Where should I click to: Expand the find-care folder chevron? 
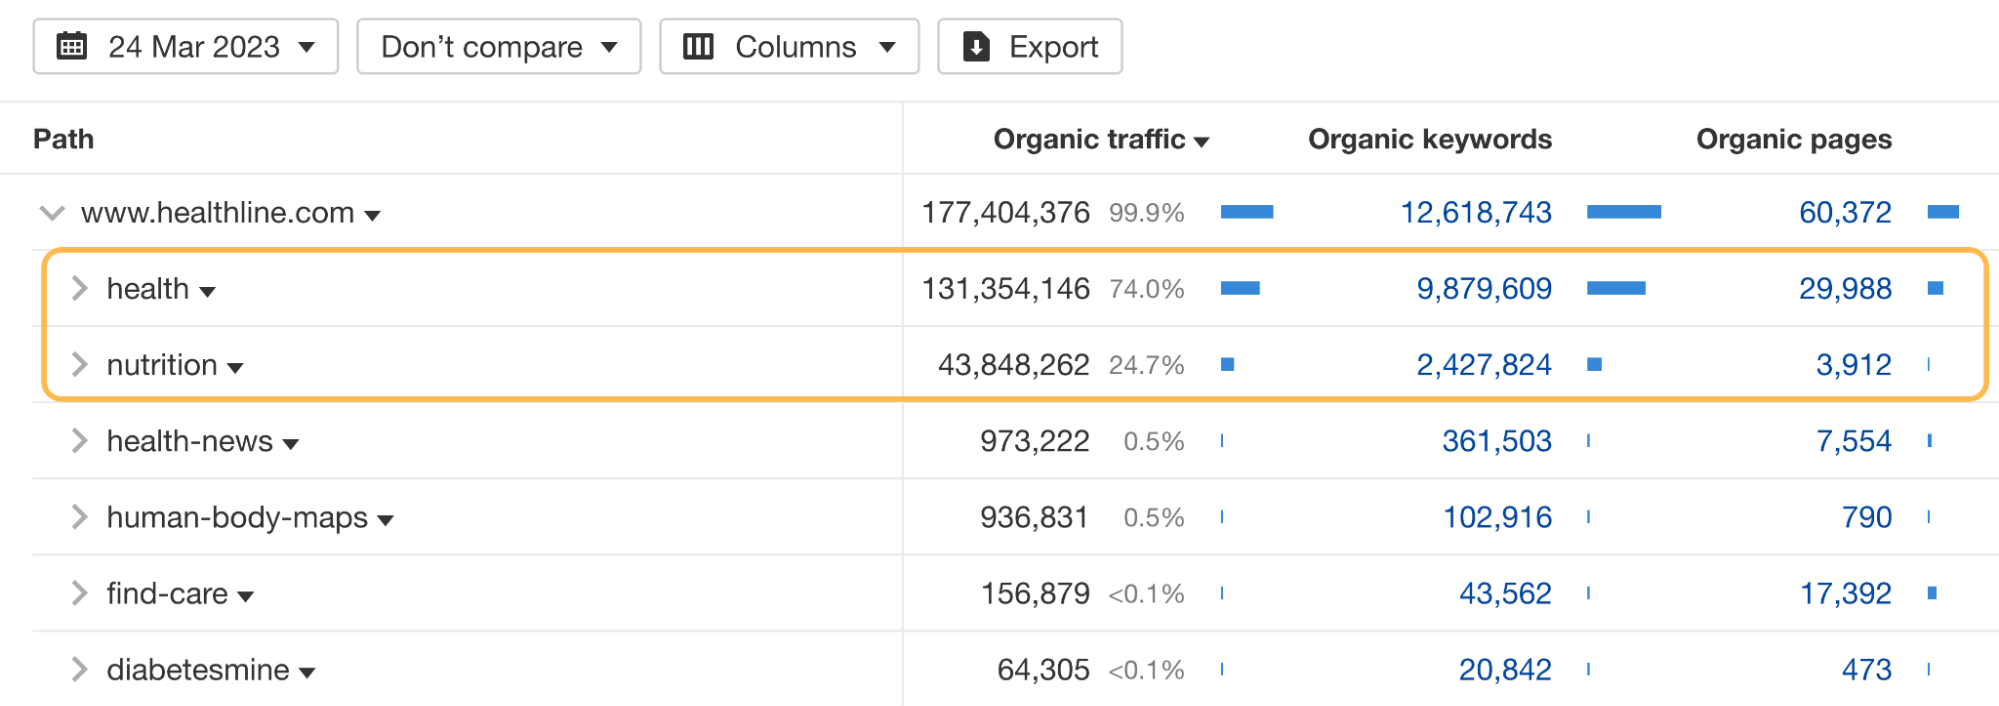80,593
